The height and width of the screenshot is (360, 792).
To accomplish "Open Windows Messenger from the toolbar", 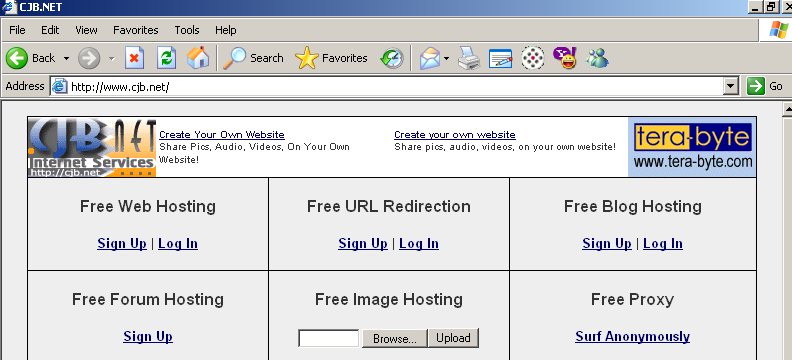I will (x=598, y=58).
